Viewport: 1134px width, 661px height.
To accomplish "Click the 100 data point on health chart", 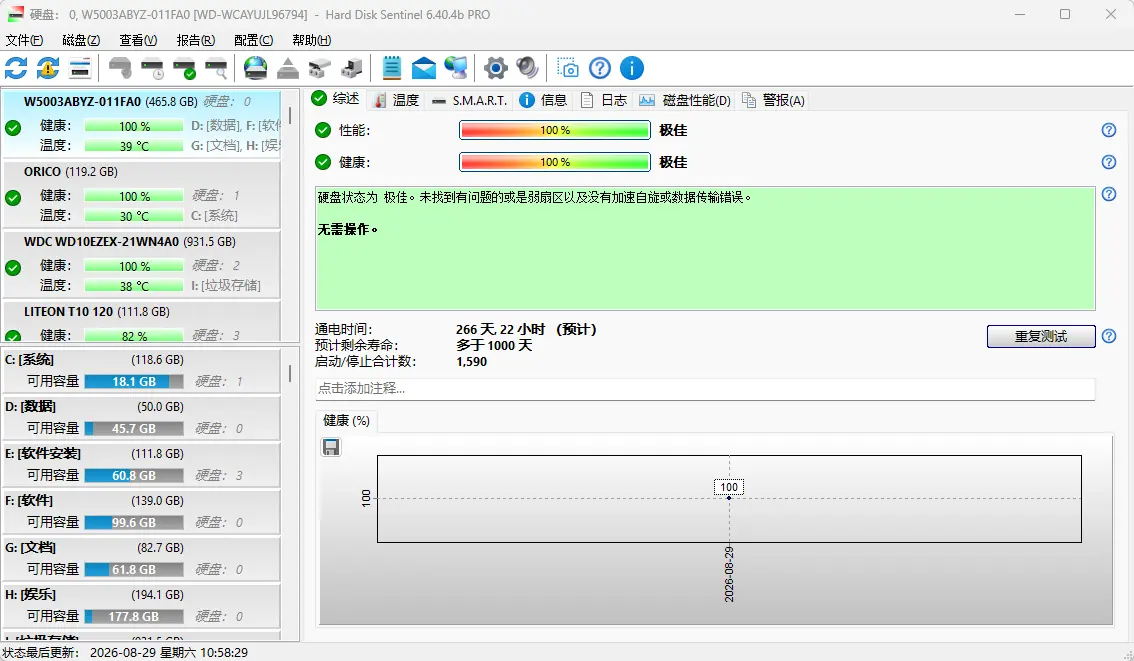I will (x=729, y=498).
